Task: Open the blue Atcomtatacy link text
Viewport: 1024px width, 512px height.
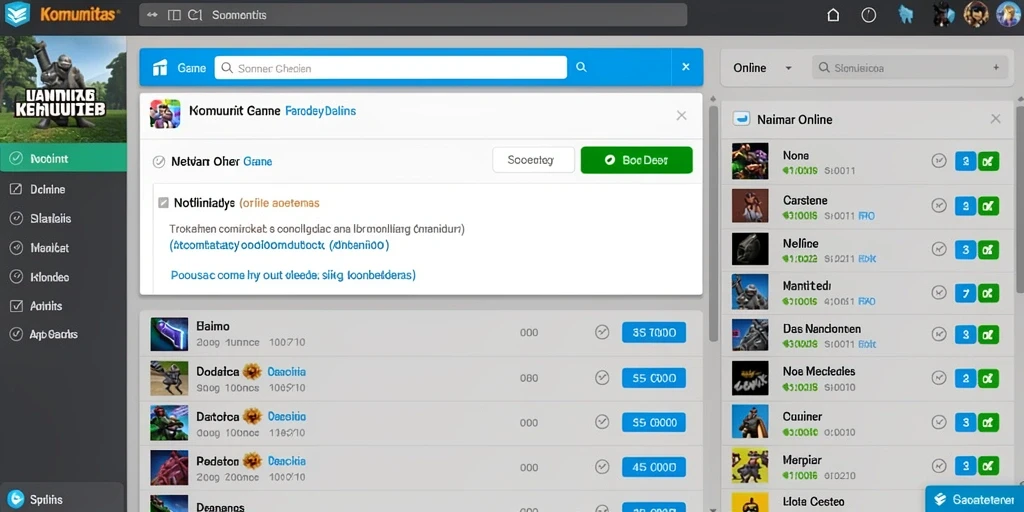Action: 280,246
